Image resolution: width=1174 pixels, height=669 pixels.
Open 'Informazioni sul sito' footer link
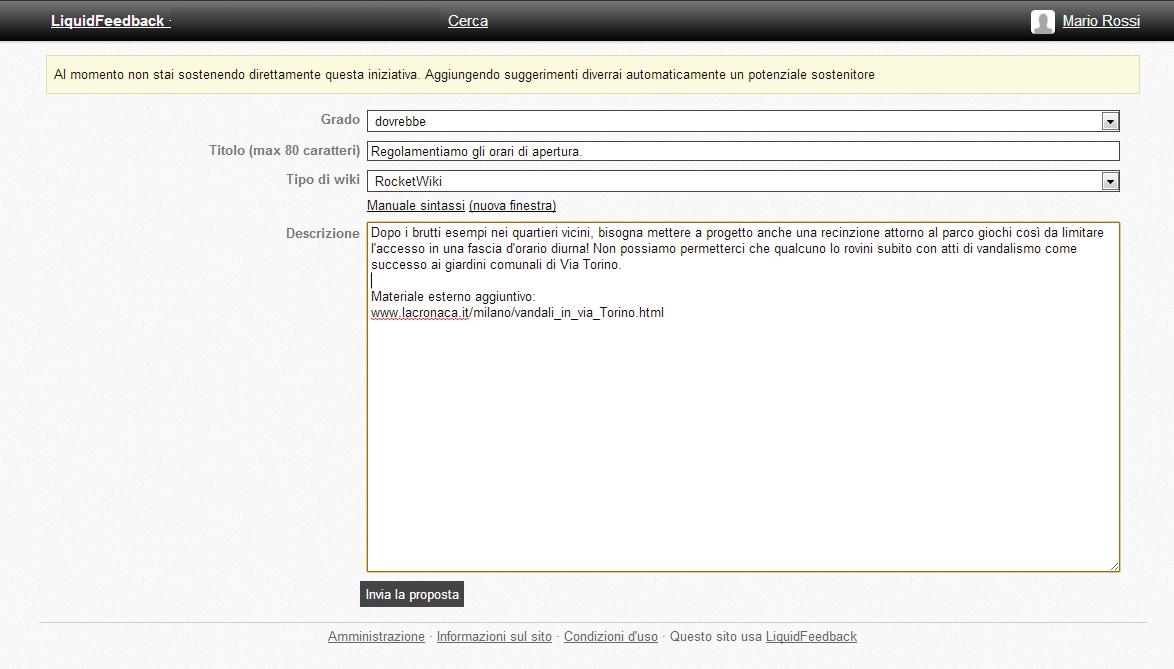click(494, 637)
